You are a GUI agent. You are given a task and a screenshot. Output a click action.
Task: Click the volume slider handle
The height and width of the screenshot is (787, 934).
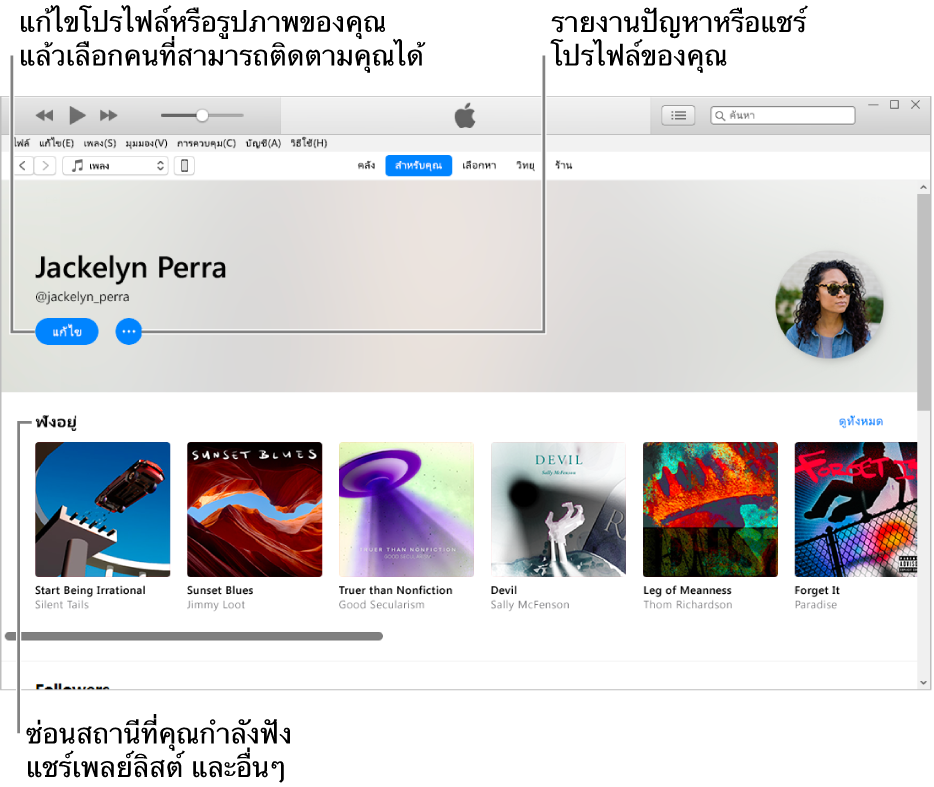tap(201, 115)
